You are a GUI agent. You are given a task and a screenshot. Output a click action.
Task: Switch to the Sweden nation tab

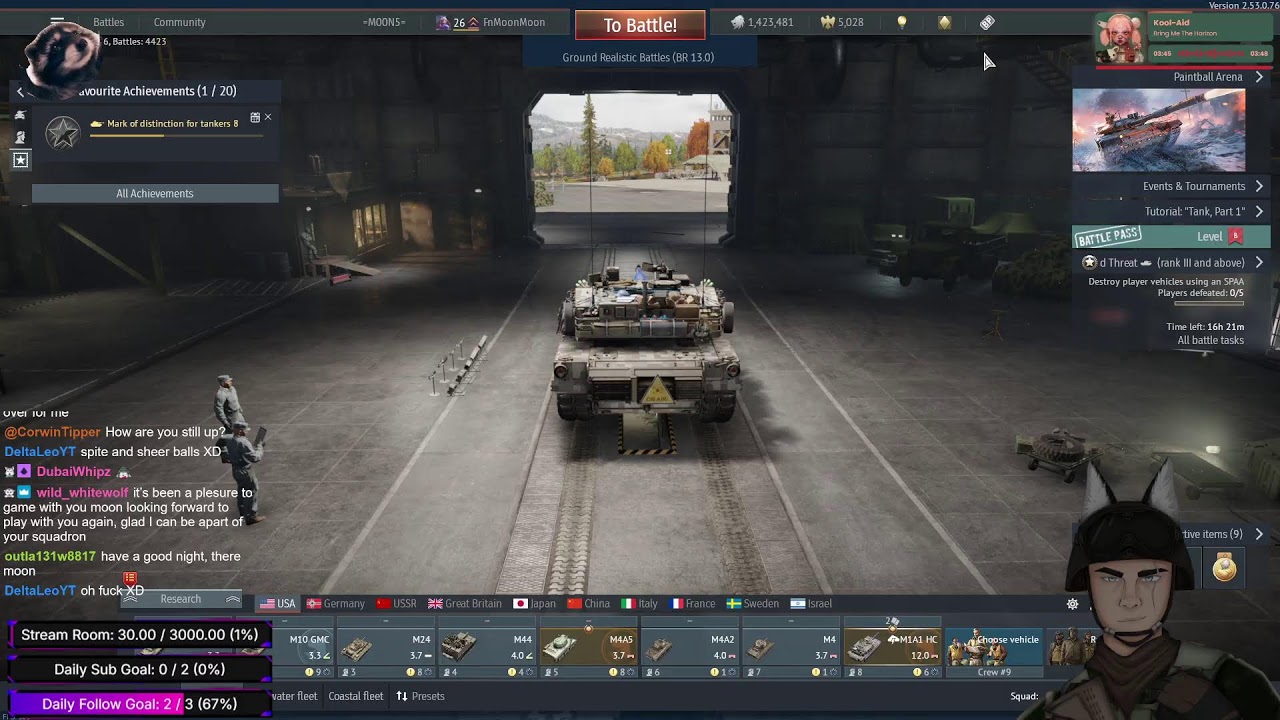click(753, 603)
